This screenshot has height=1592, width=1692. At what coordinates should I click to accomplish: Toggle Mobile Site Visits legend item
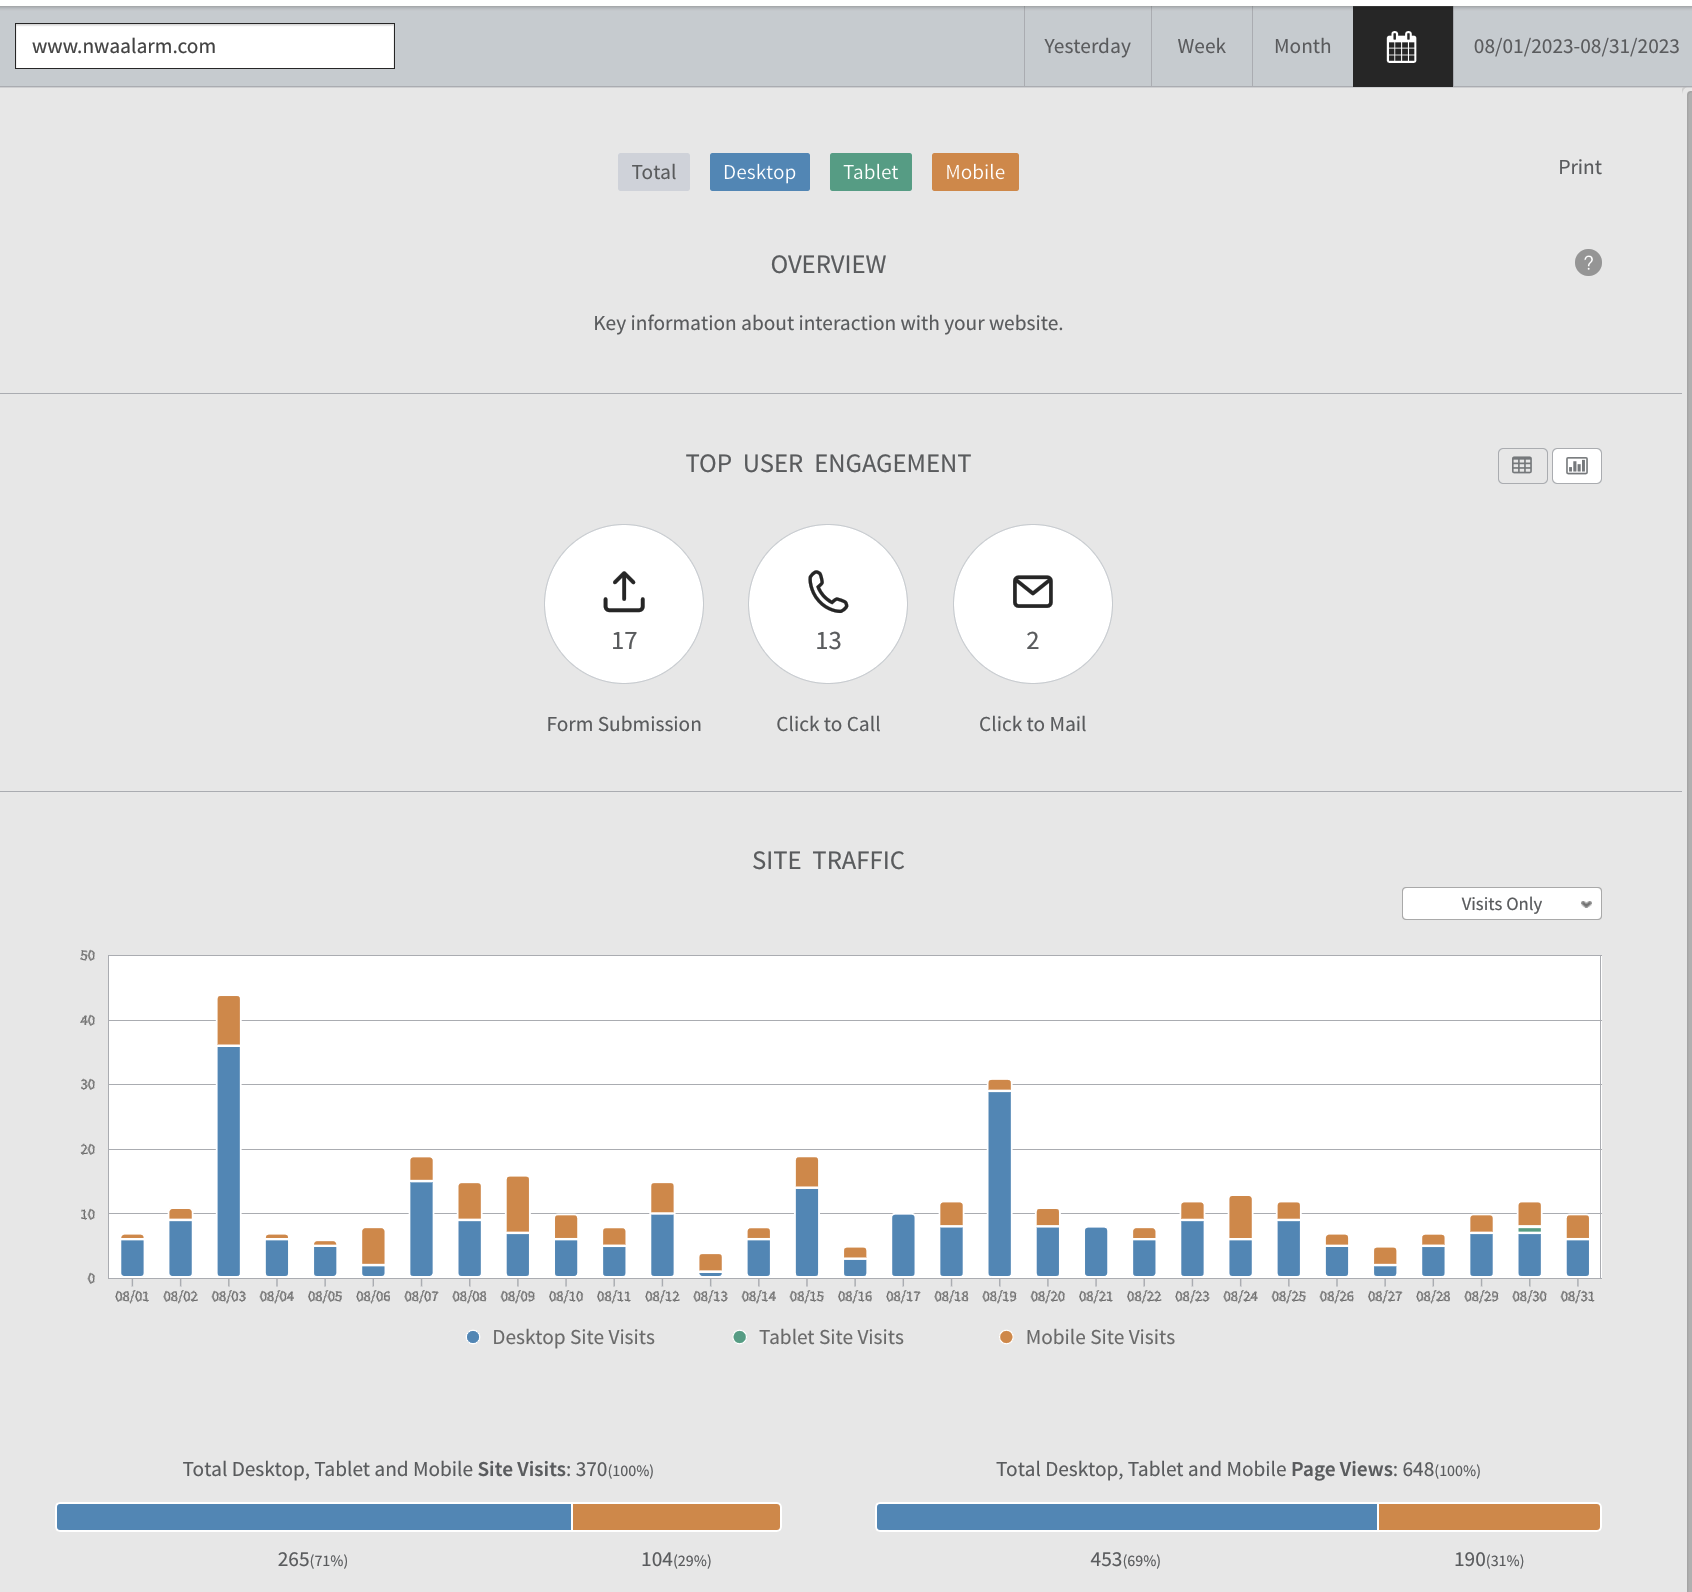pyautogui.click(x=1088, y=1337)
